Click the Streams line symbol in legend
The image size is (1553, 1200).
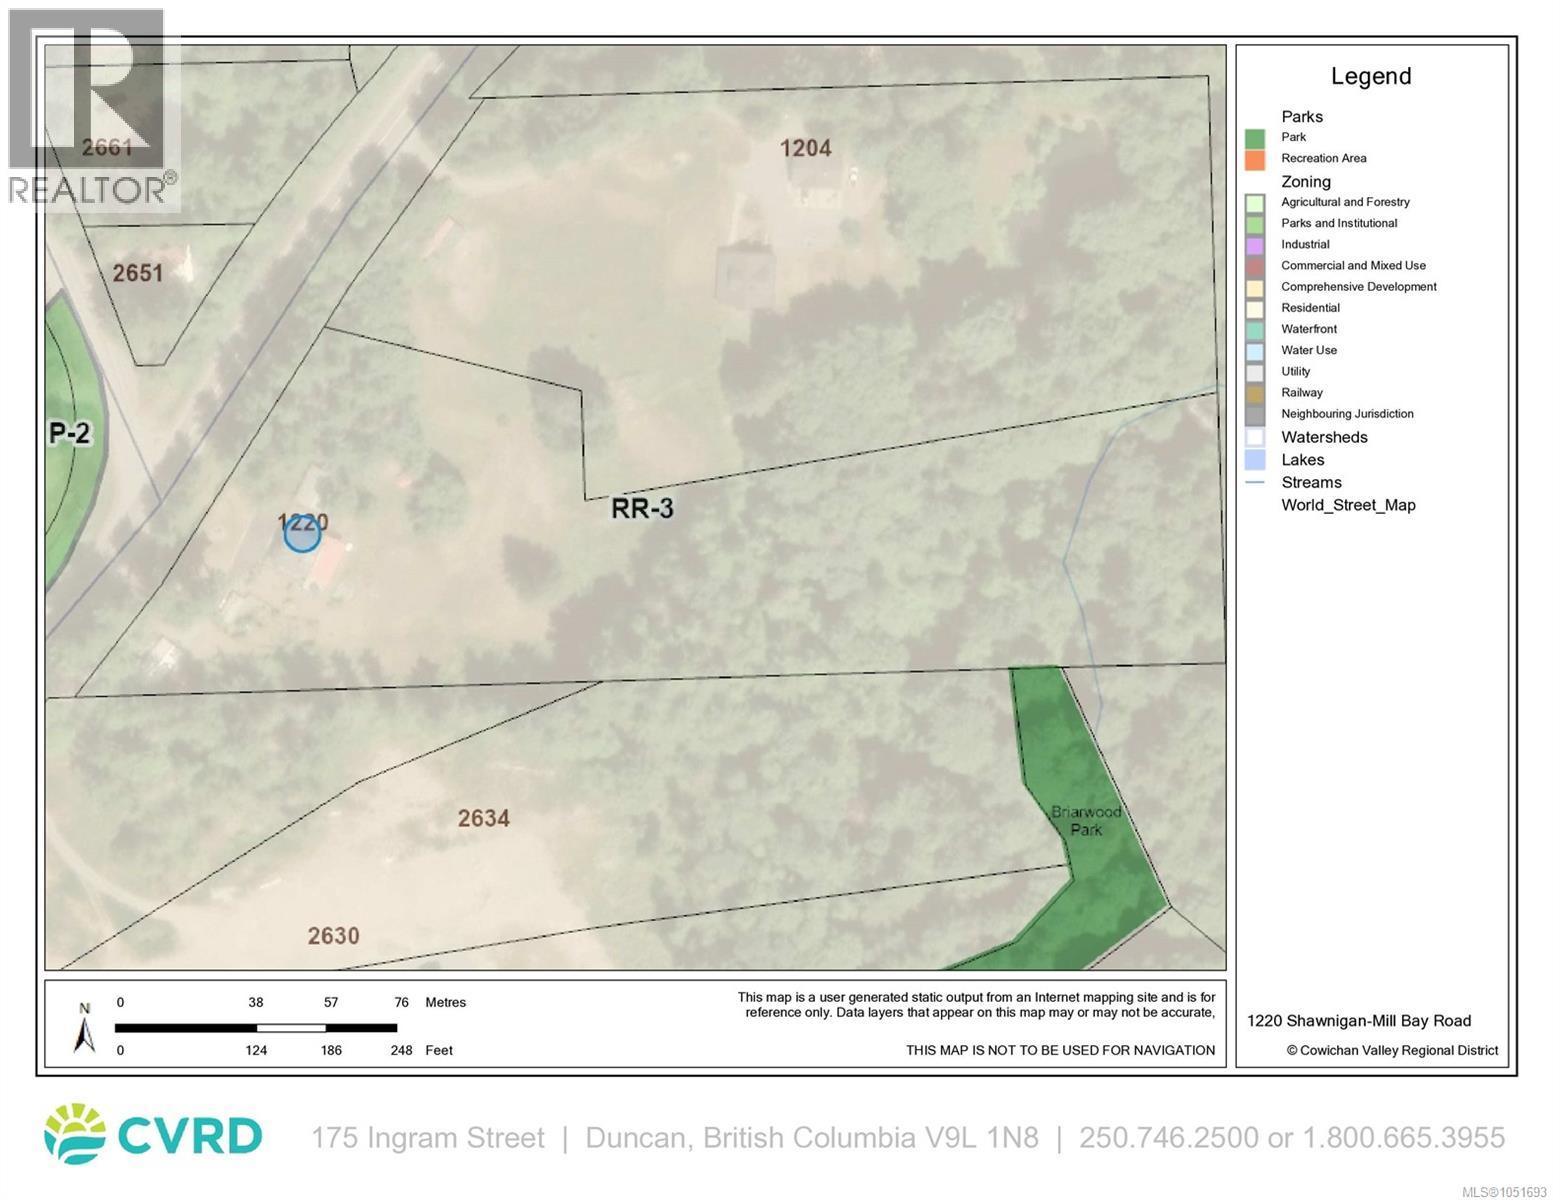pyautogui.click(x=1255, y=483)
